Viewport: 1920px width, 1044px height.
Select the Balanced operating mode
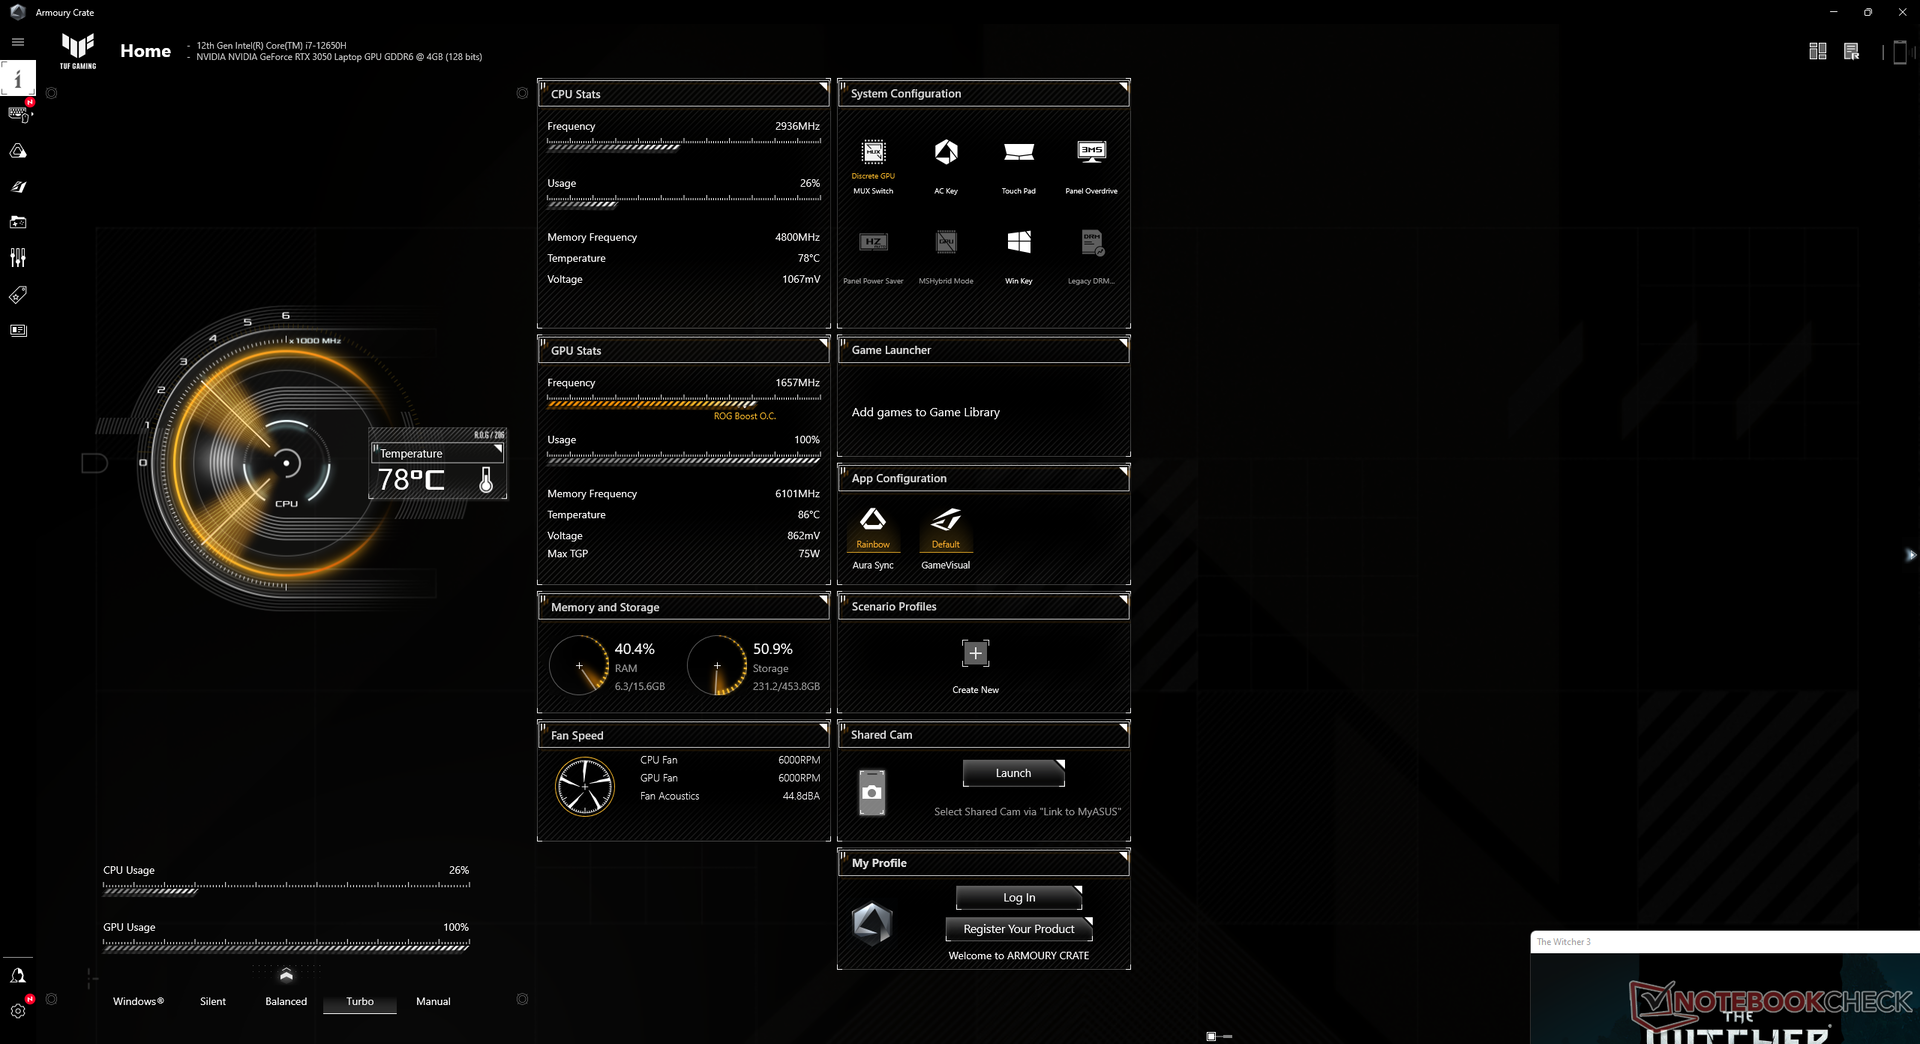[286, 1001]
